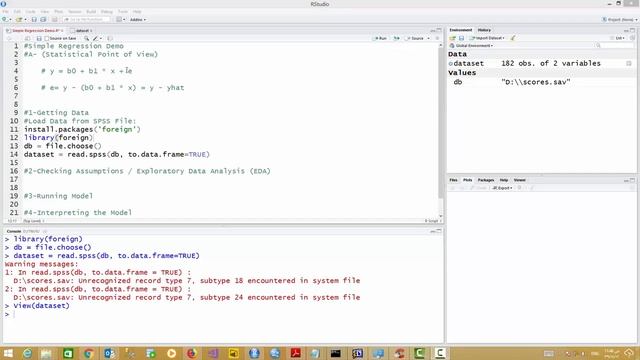
Task: Select the Packages tab
Action: [x=486, y=180]
